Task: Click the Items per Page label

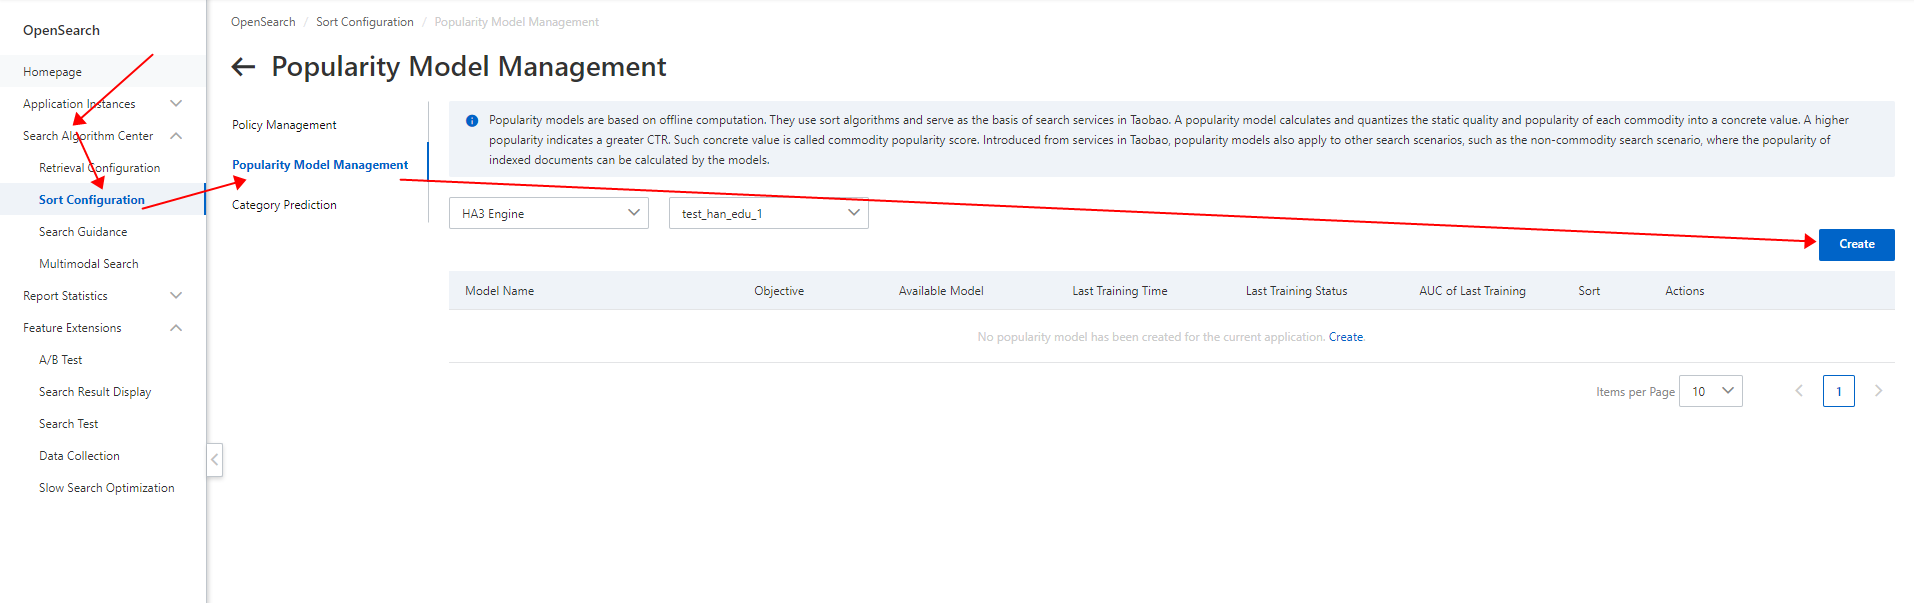Action: (1635, 392)
